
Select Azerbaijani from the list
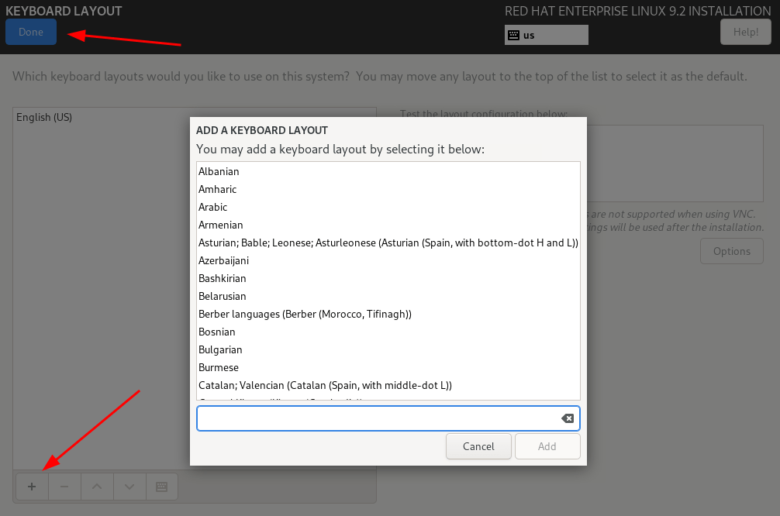388,261
